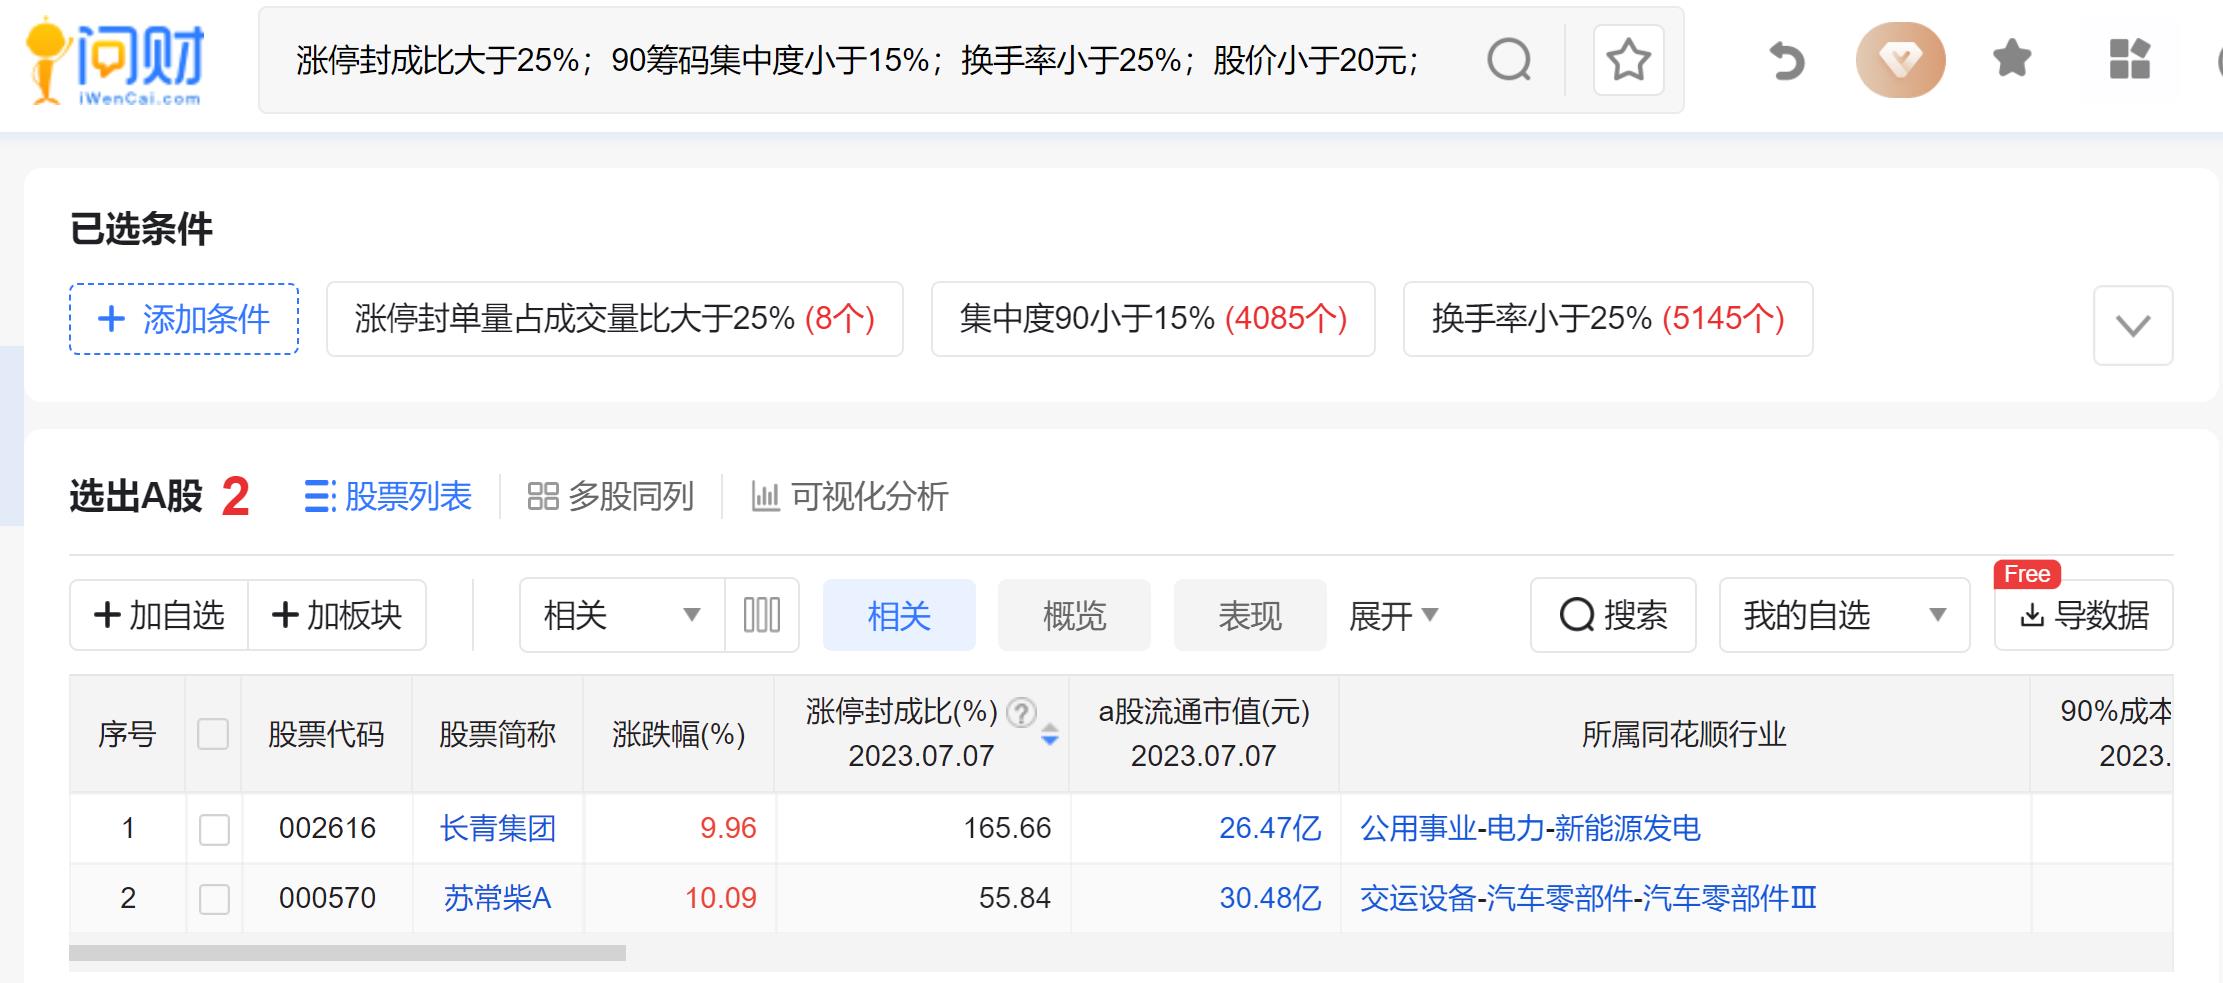Expand the conditions list with the chevron
Image resolution: width=2223 pixels, height=983 pixels.
coord(2132,324)
